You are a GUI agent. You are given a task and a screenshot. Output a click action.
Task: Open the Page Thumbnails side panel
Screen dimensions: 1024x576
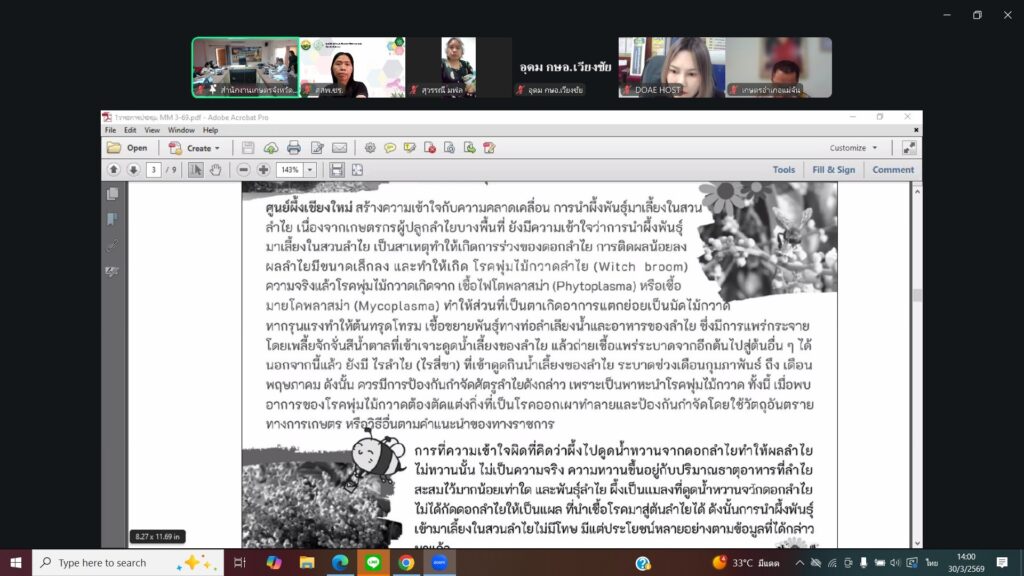tap(113, 194)
